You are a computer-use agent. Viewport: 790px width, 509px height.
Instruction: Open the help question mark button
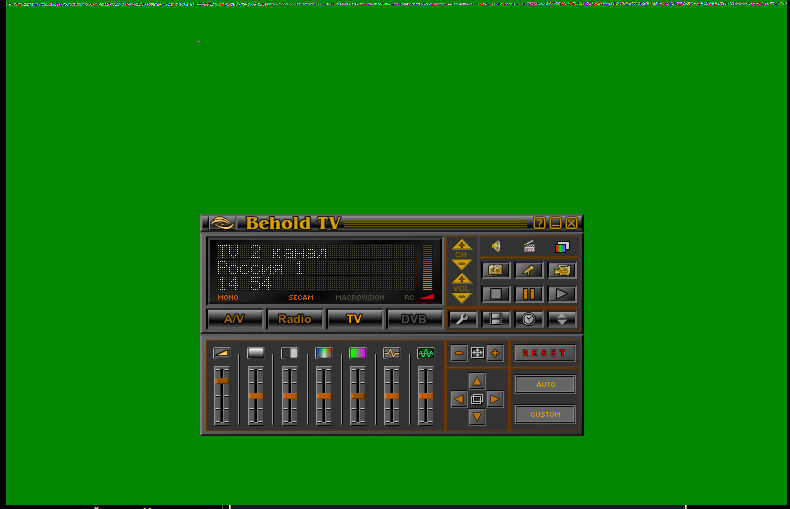539,223
